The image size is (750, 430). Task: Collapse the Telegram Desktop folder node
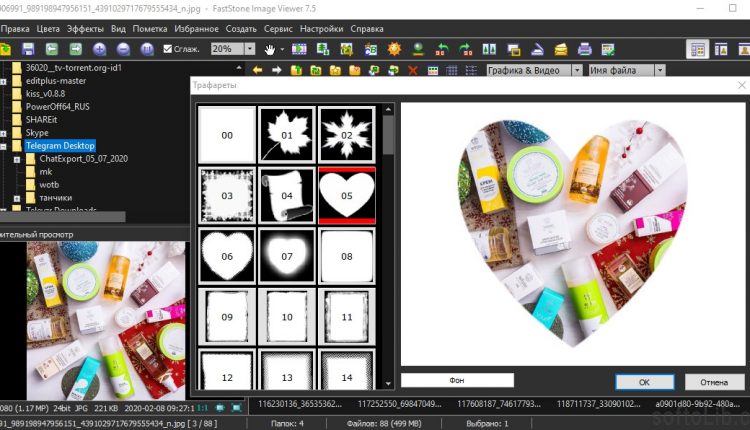3,146
